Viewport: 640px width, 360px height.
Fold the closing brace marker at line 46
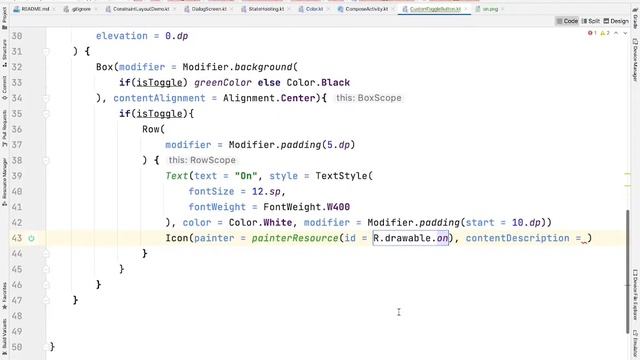point(46,285)
